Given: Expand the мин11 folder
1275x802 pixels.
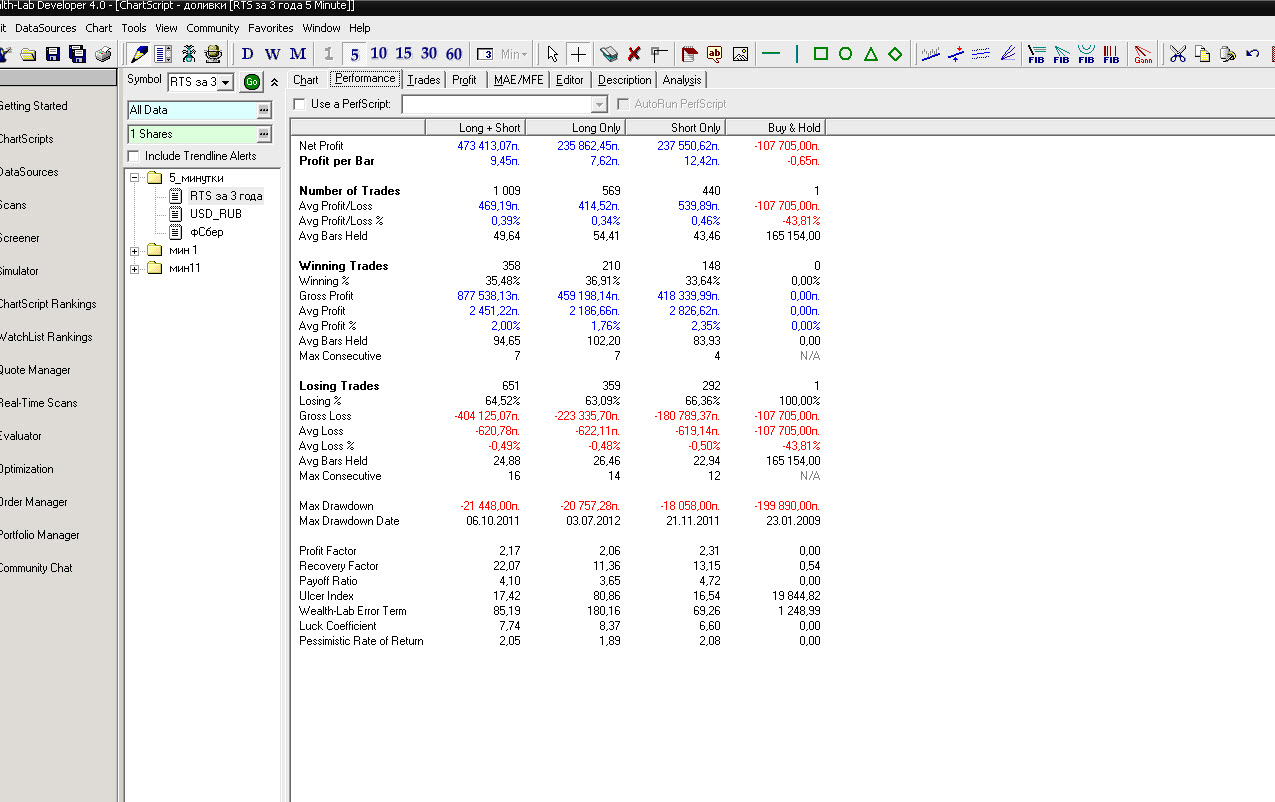Looking at the screenshot, I should (135, 268).
